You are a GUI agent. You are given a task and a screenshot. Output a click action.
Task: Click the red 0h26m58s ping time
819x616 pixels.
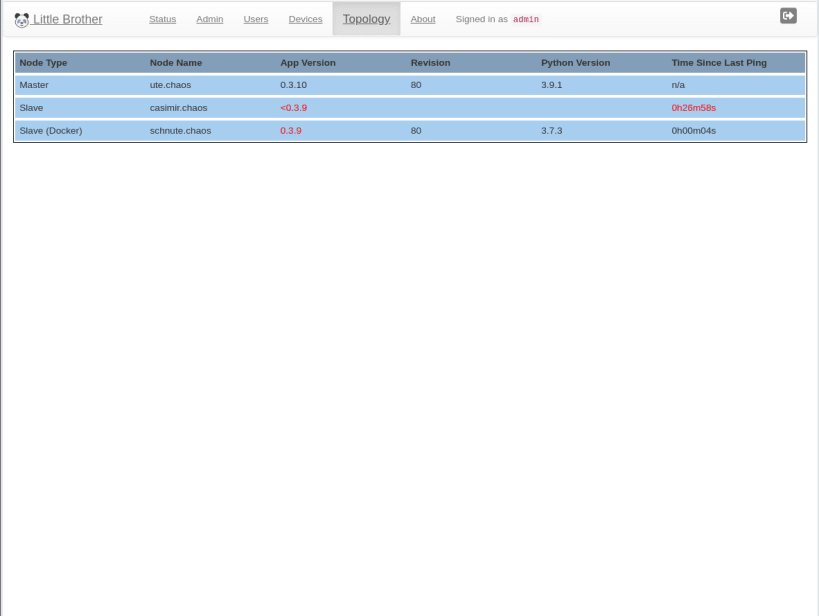694,108
